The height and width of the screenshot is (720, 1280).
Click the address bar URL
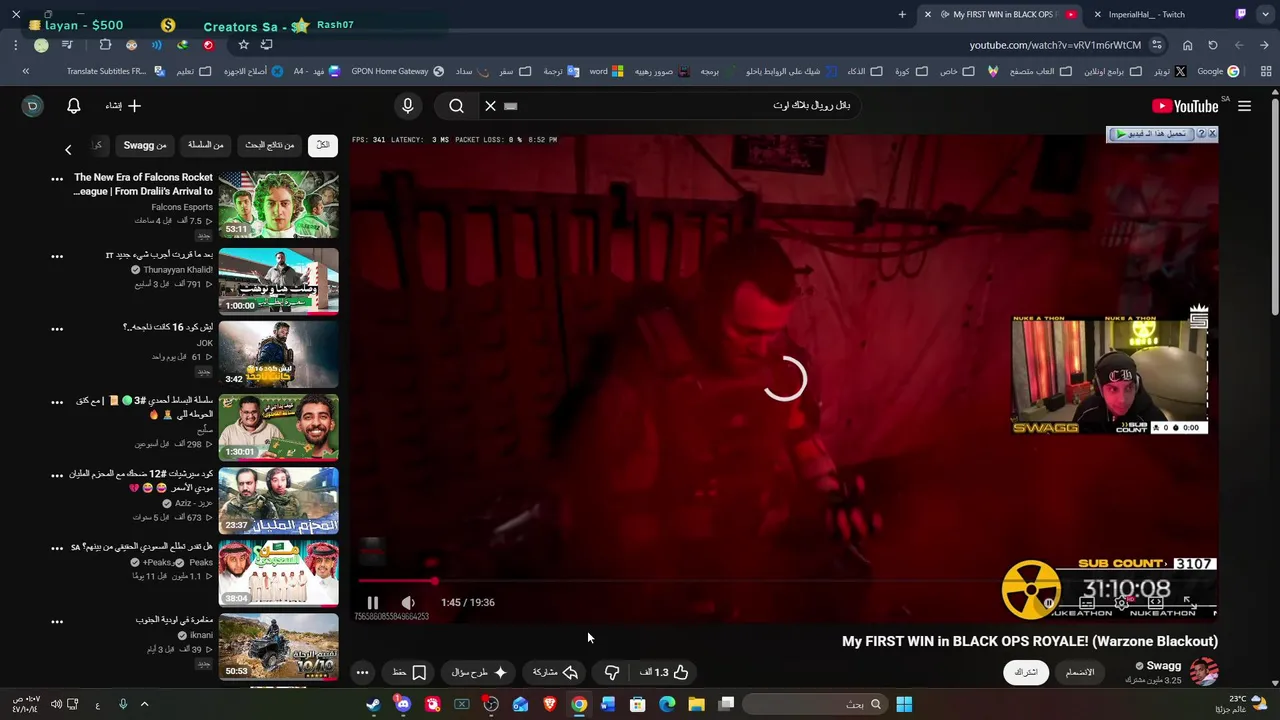(1055, 45)
